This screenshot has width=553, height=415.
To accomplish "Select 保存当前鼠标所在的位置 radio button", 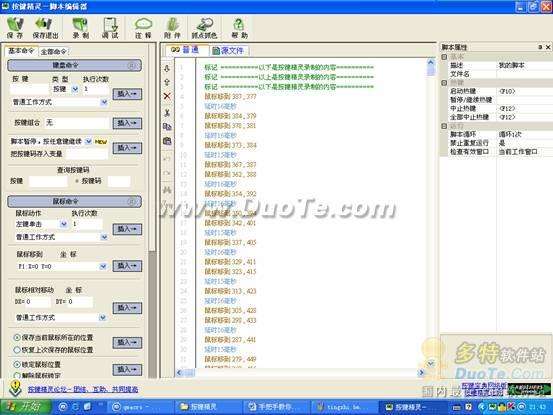I will (x=17, y=337).
